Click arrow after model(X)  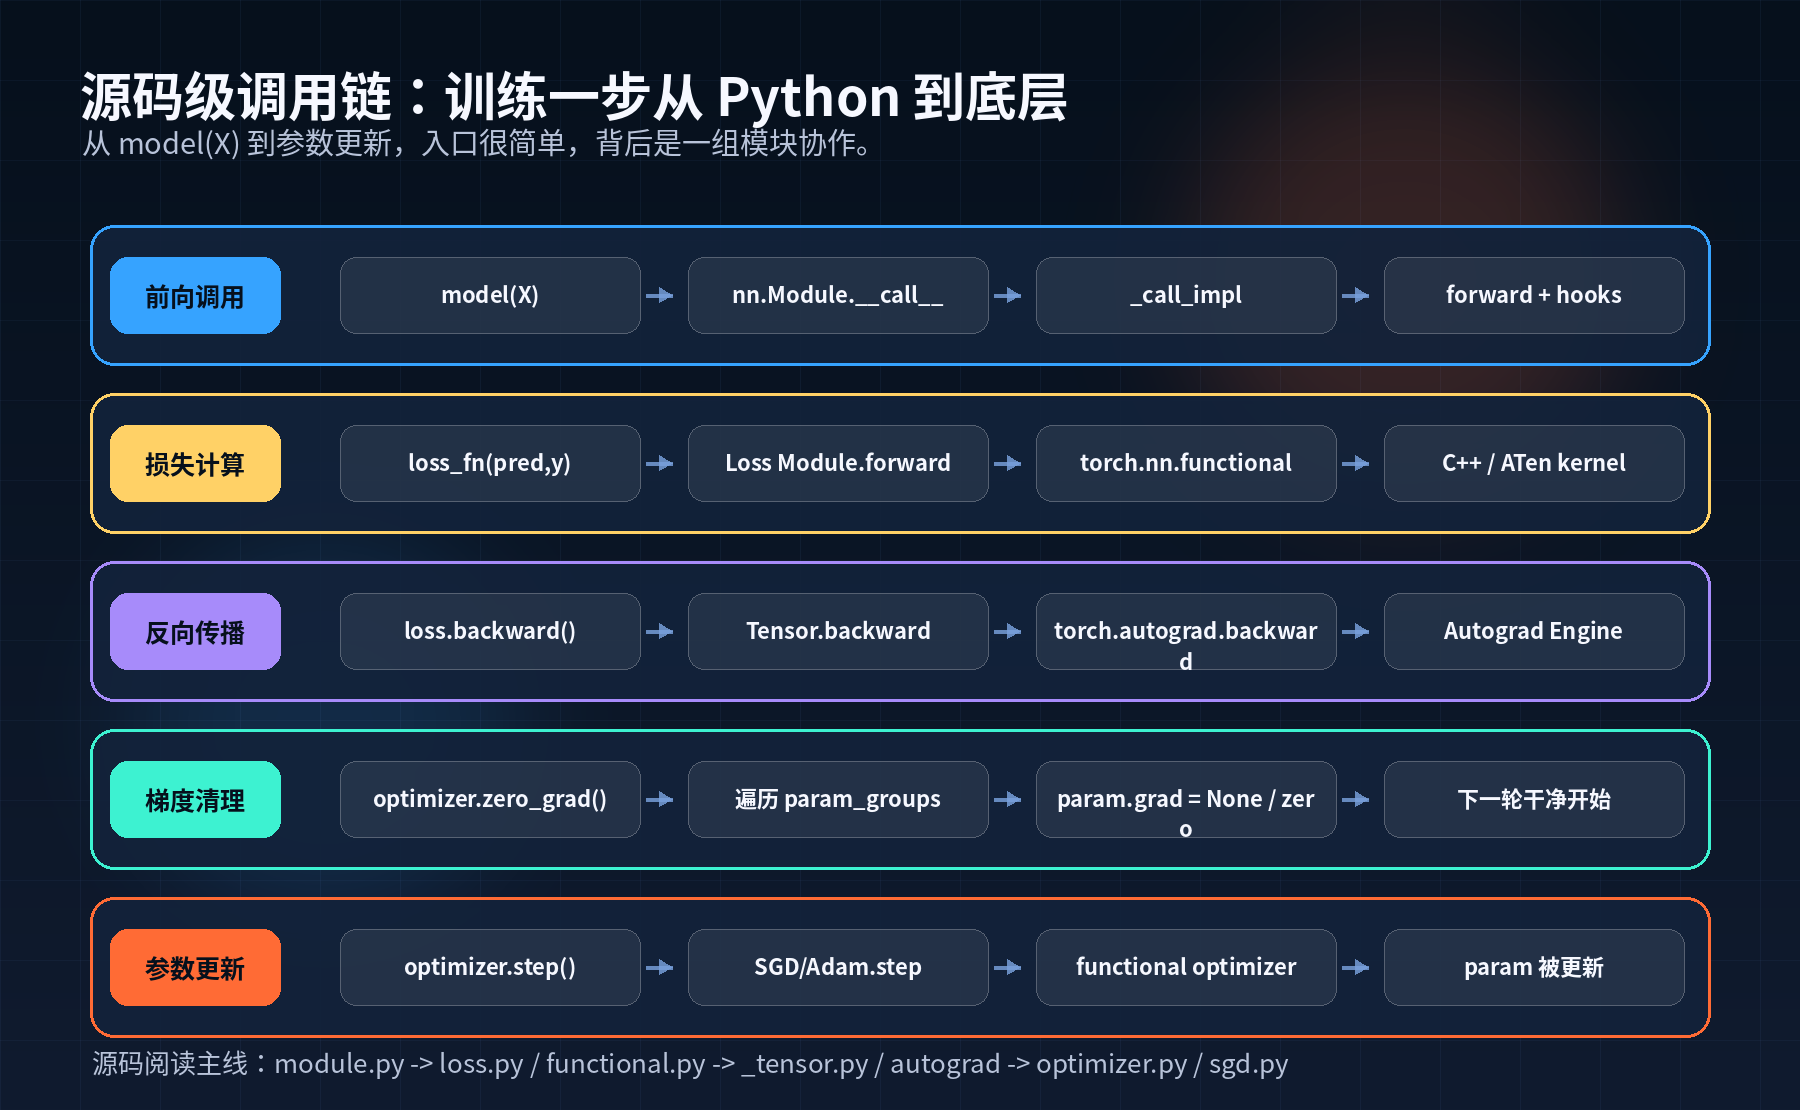click(x=660, y=295)
